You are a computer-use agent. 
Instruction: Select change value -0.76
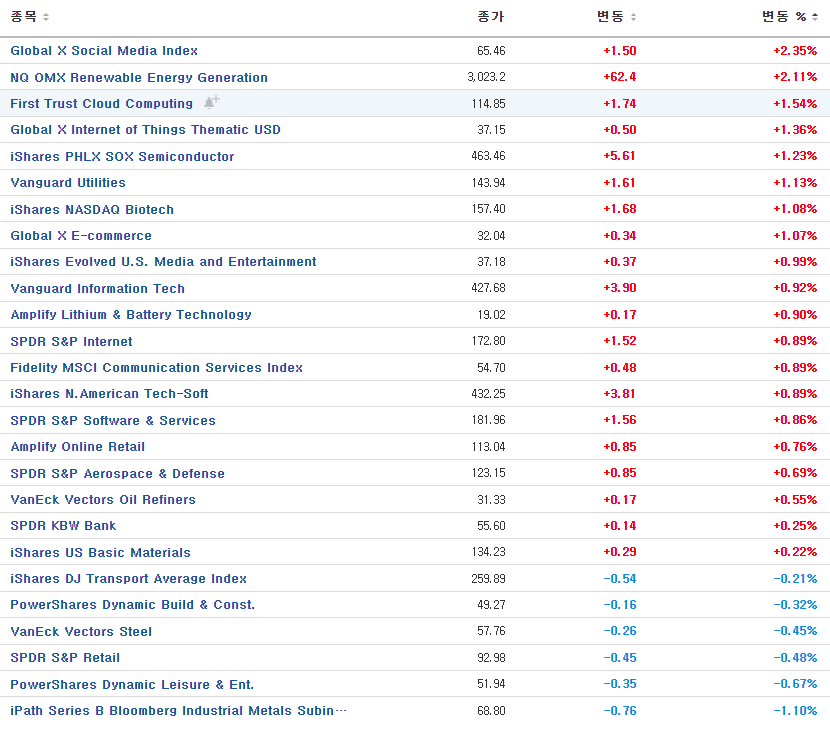pyautogui.click(x=620, y=710)
